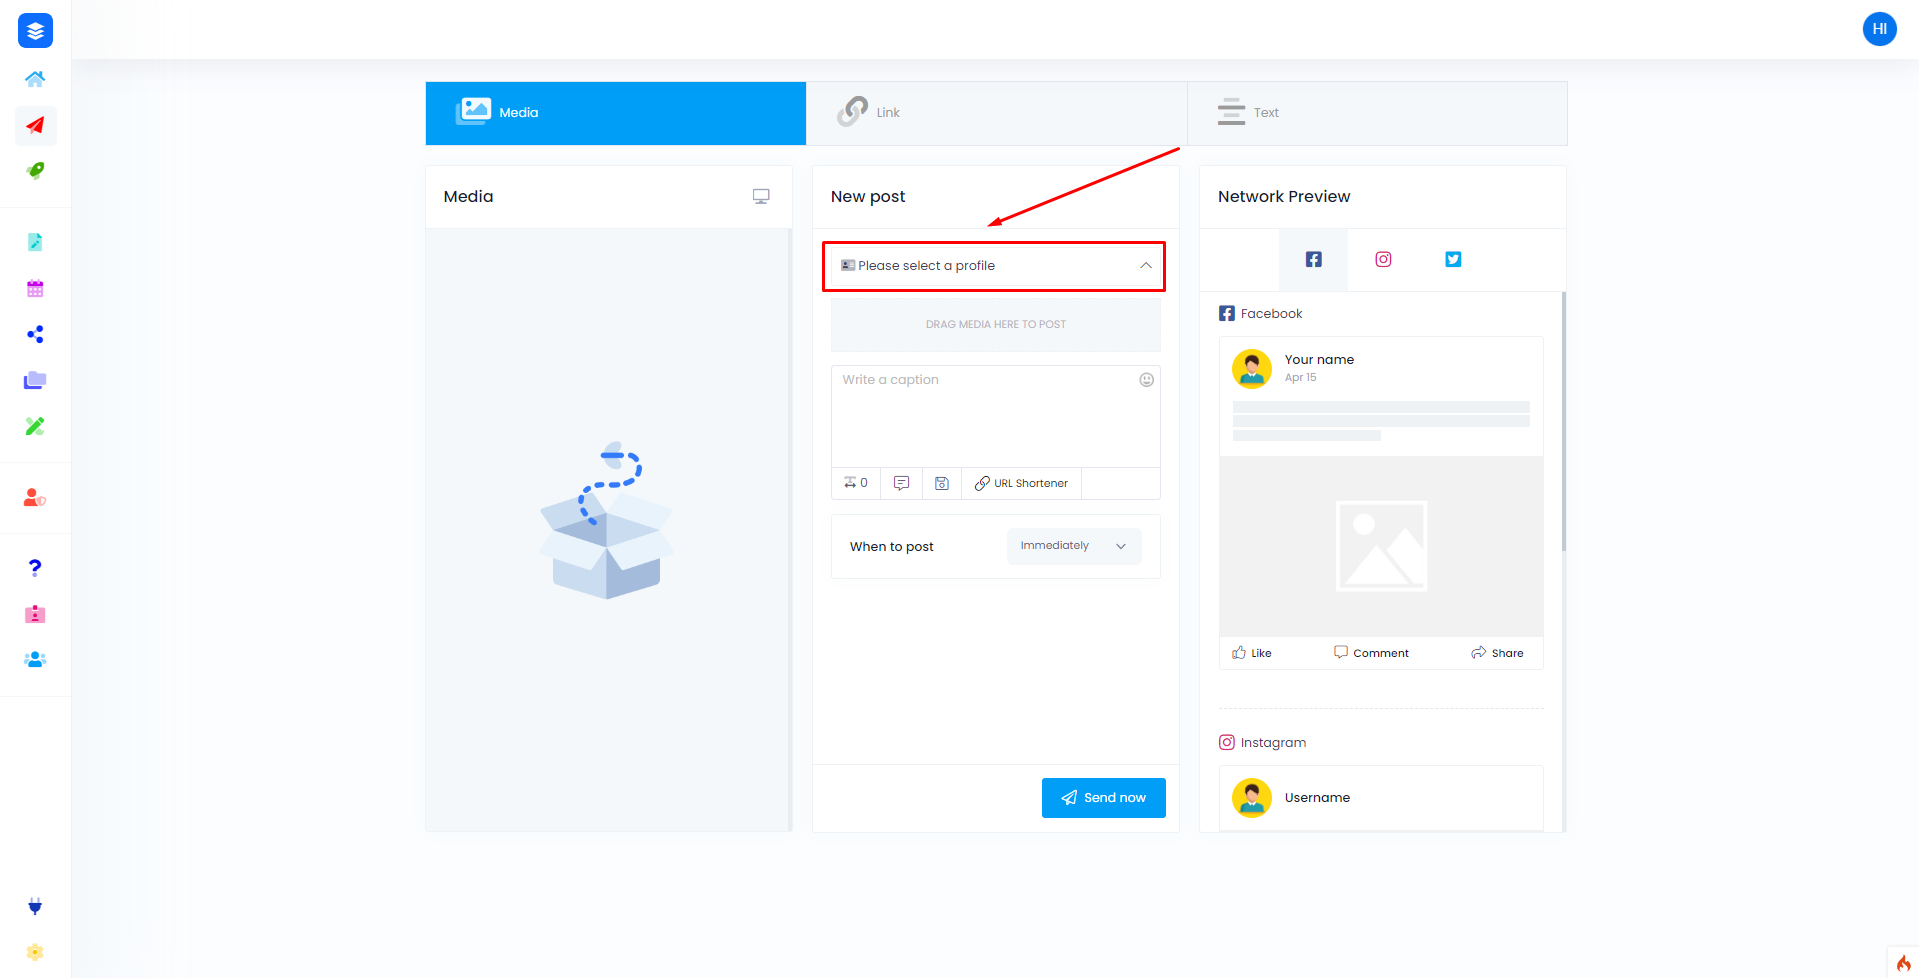The width and height of the screenshot is (1919, 978).
Task: Show Instagram network preview
Action: (x=1383, y=260)
